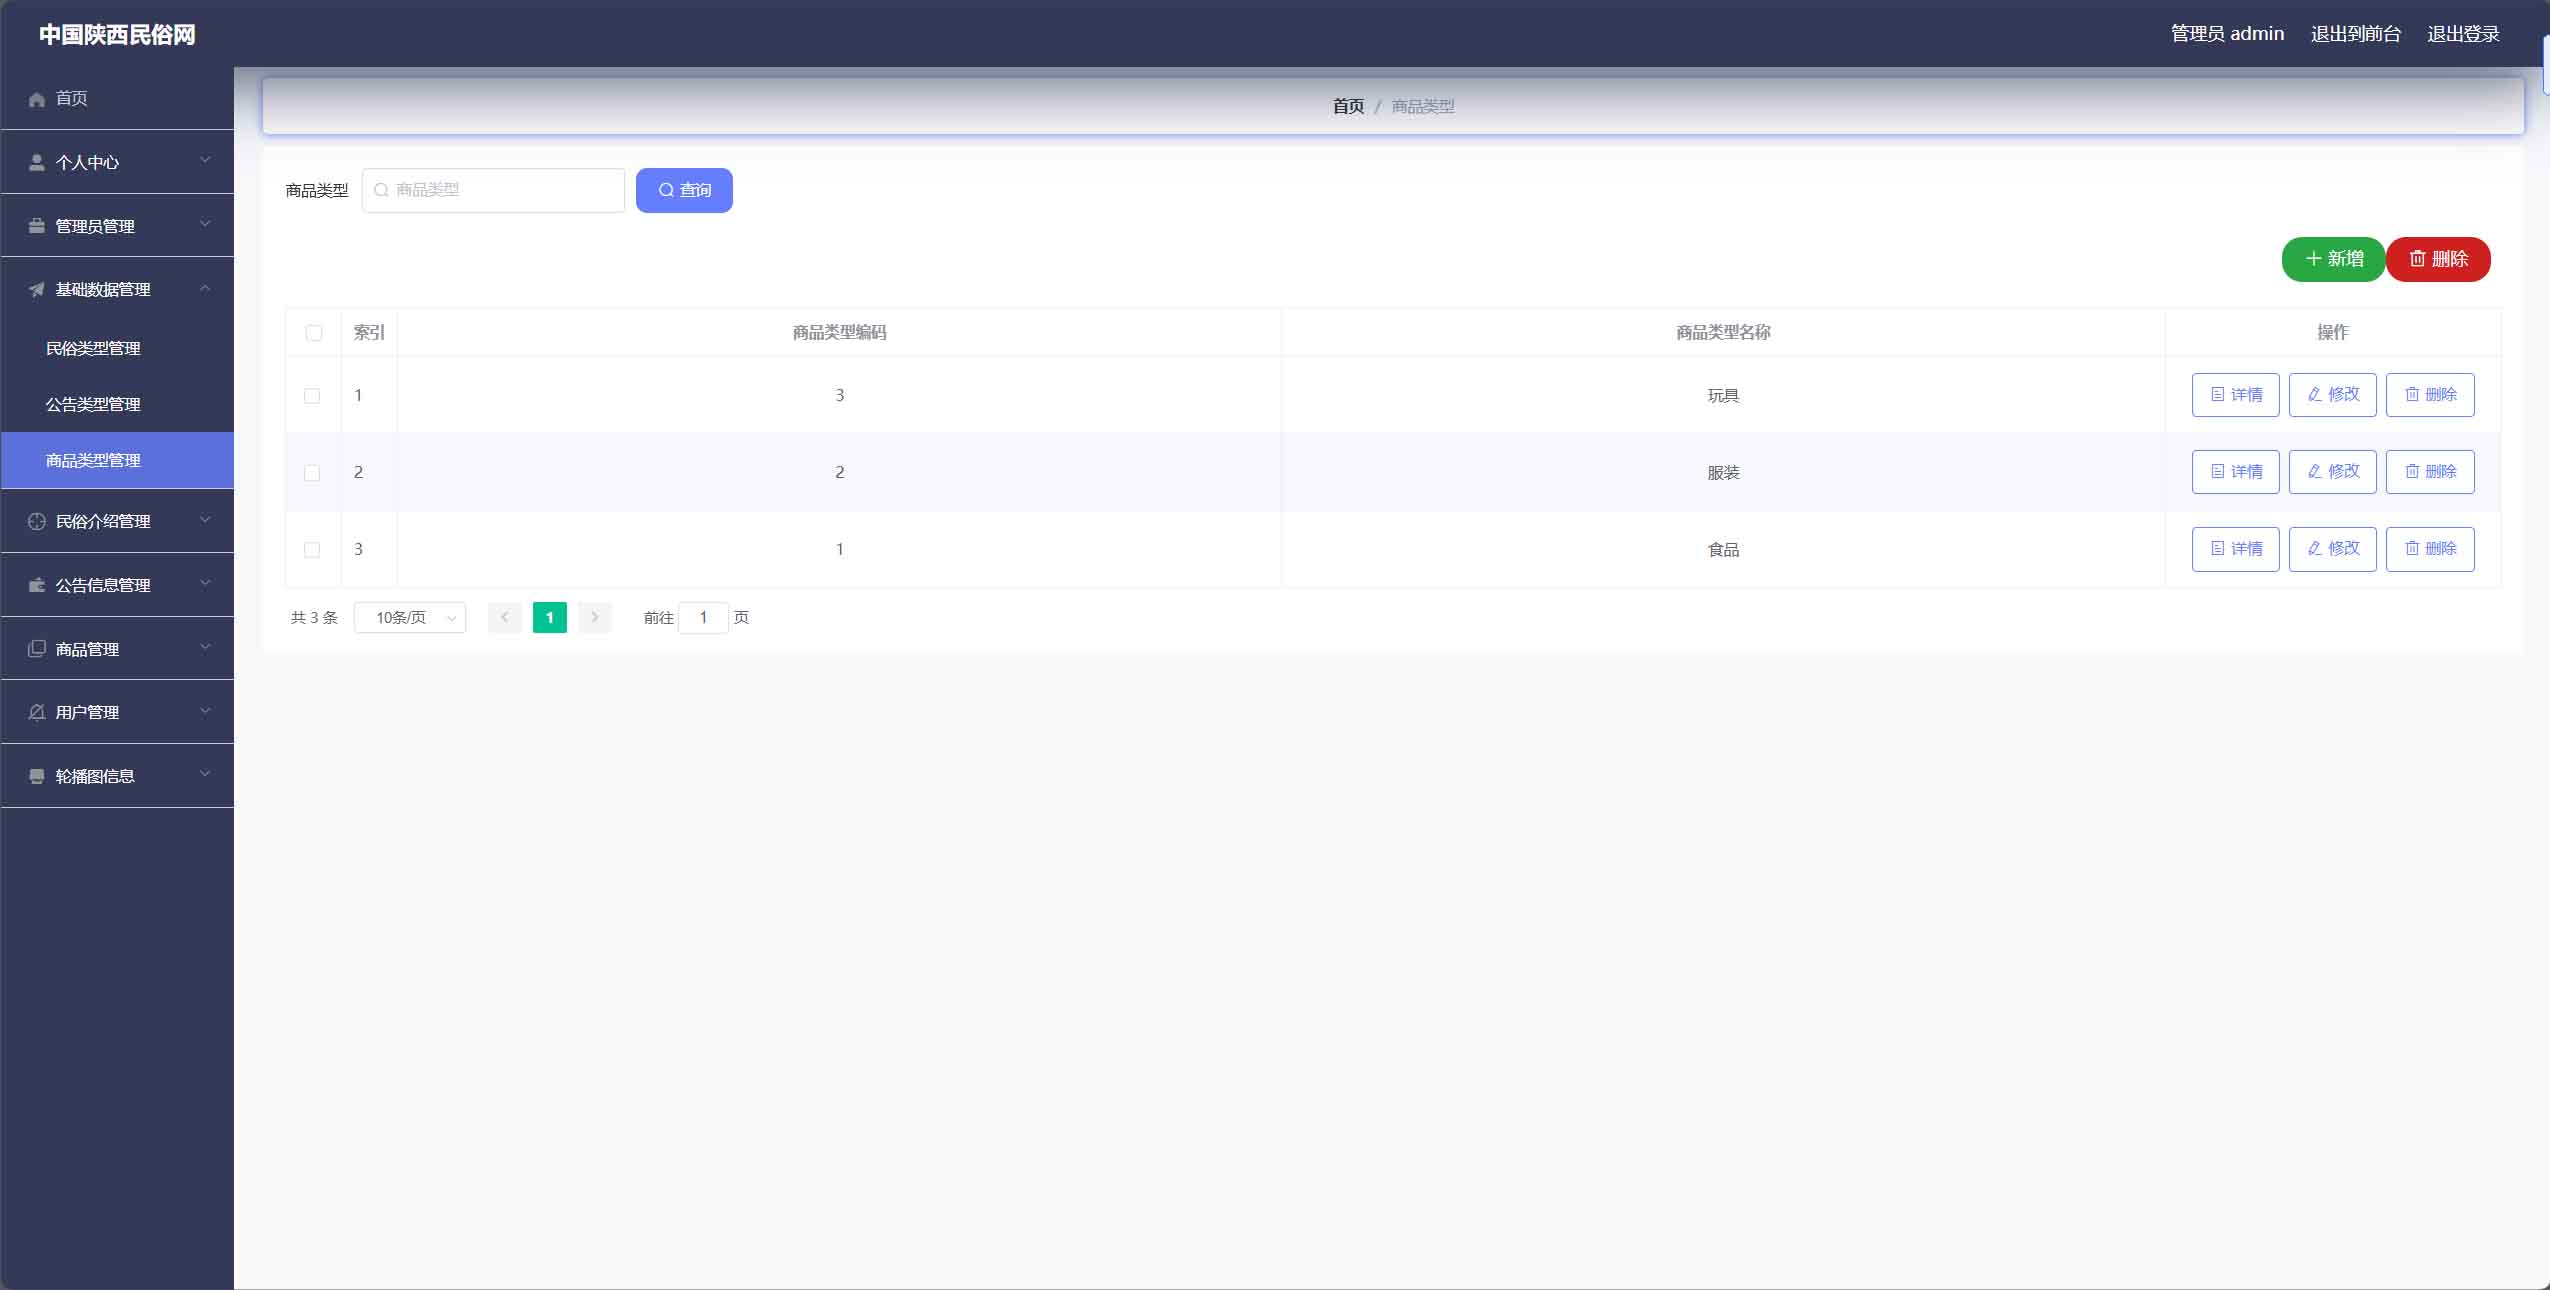Expand the 商品管理 menu chevron
The width and height of the screenshot is (2550, 1290).
205,647
